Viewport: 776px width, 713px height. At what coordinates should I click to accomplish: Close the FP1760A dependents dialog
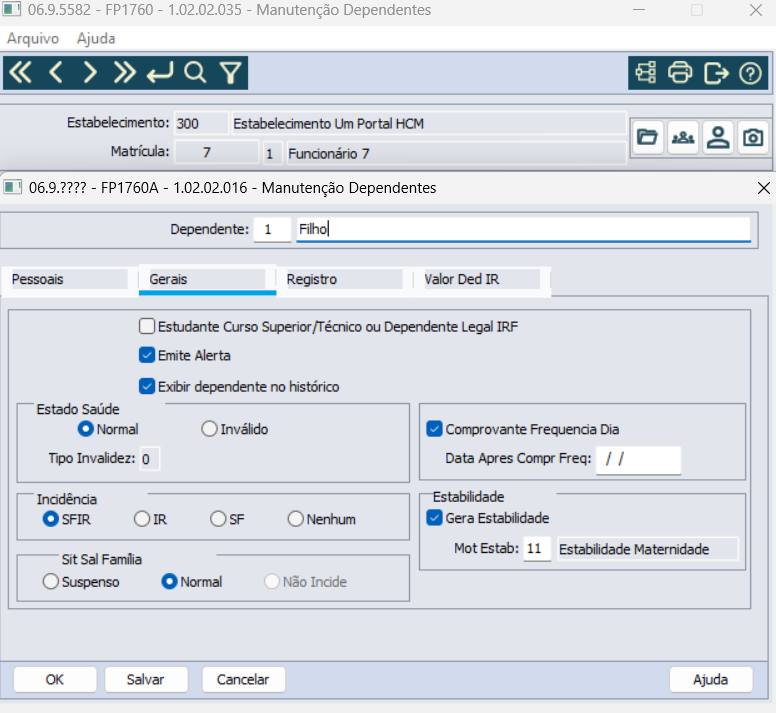pyautogui.click(x=764, y=188)
